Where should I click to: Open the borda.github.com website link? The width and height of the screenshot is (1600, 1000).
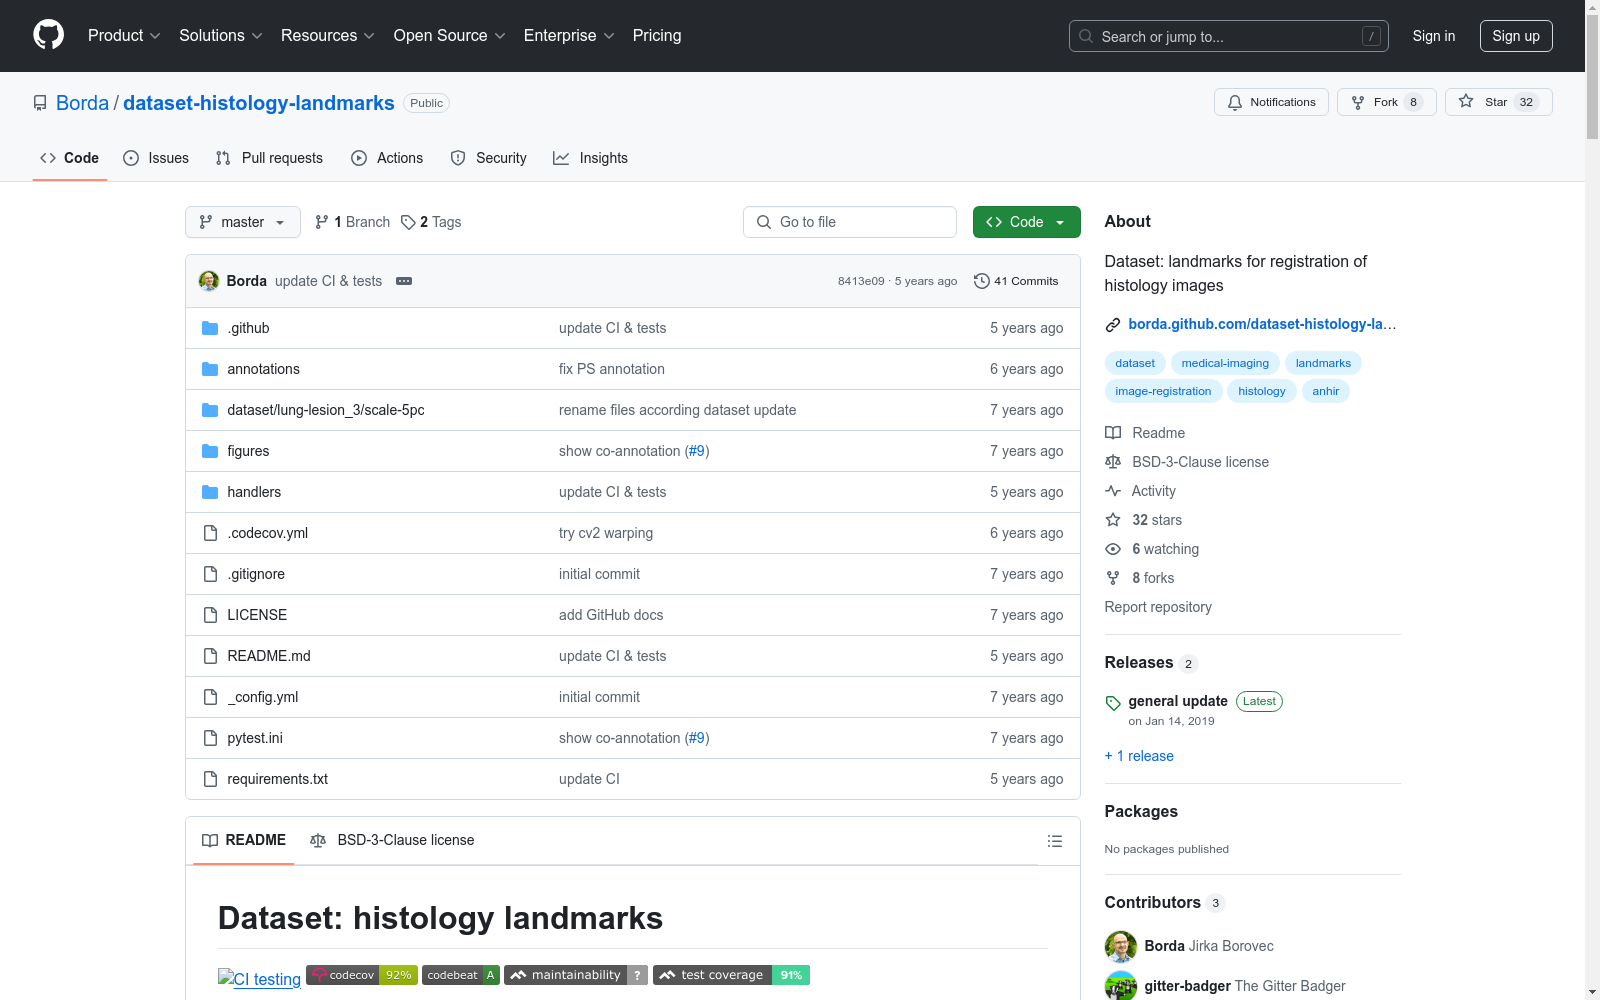pos(1261,324)
